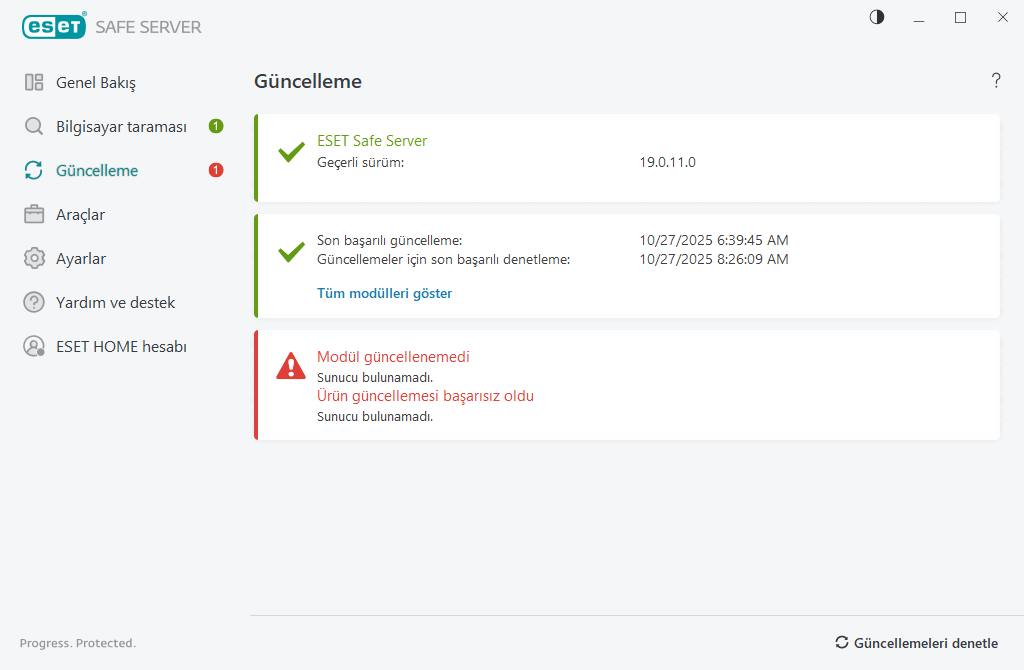1024x670 pixels.
Task: Toggle the dark/light contrast theme icon
Action: point(877,17)
